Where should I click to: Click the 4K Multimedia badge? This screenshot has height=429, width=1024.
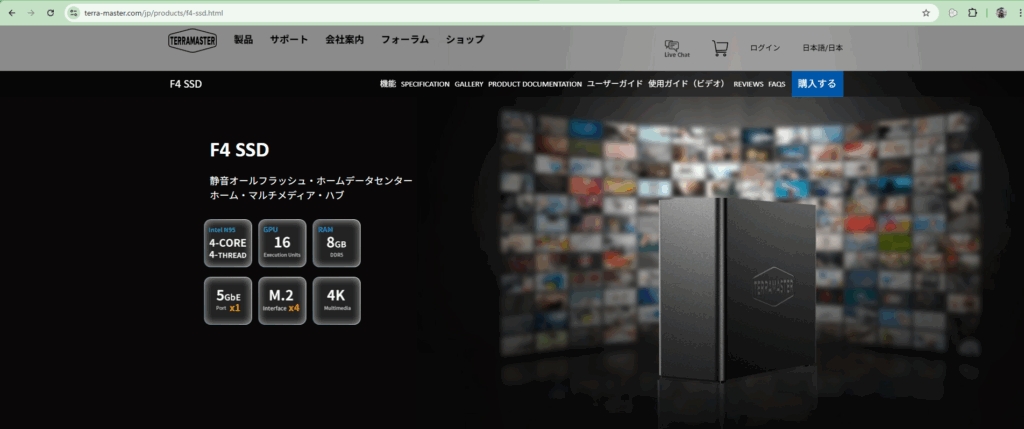click(336, 300)
